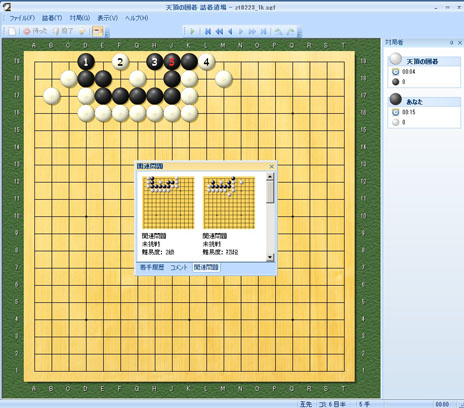
Task: Switch to the コメント tab
Action: click(179, 267)
